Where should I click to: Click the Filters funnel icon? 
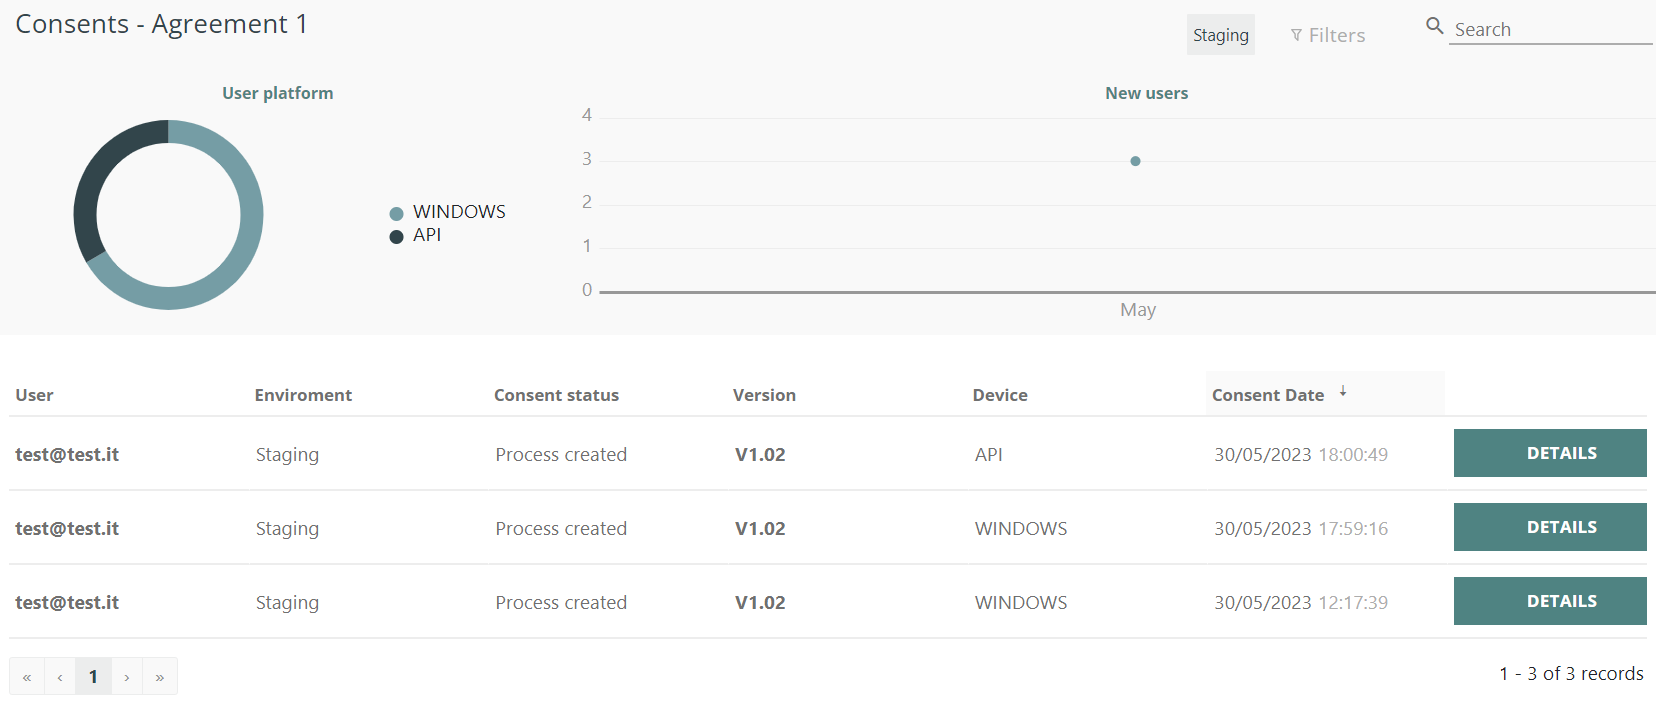click(x=1296, y=35)
